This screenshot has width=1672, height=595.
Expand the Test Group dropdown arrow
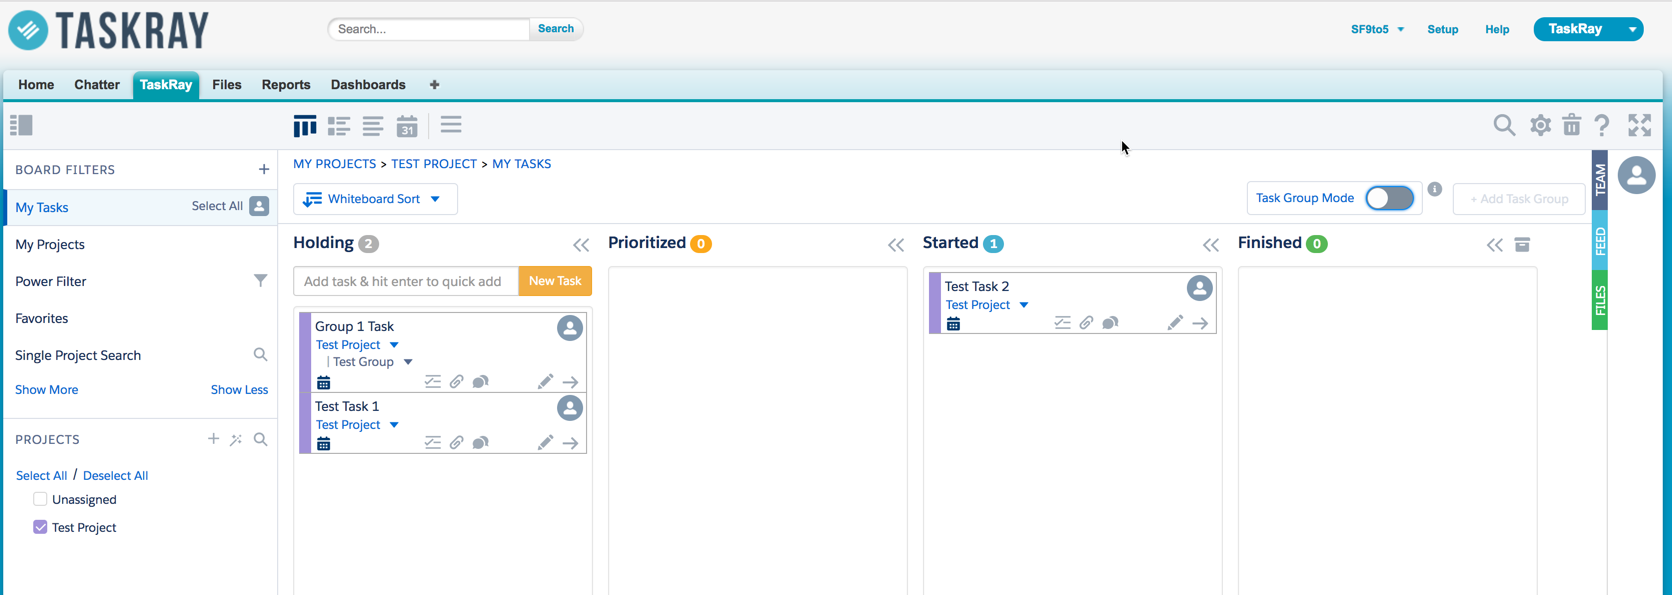[x=408, y=362]
